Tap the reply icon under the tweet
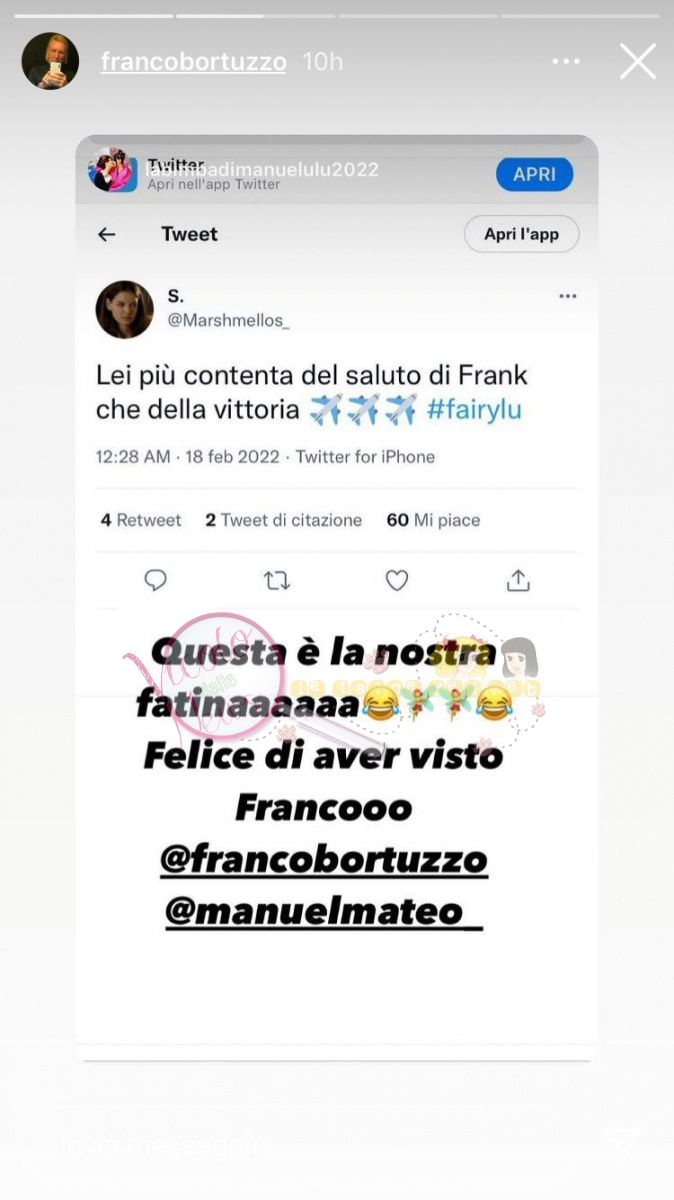674x1200 pixels. 155,580
